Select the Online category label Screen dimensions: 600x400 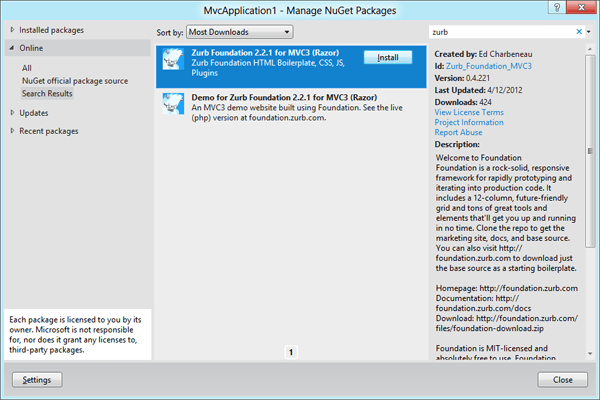(31, 48)
